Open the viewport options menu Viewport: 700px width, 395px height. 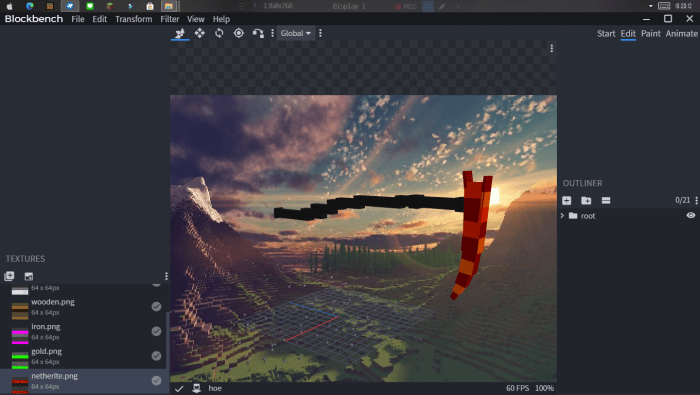[x=552, y=49]
